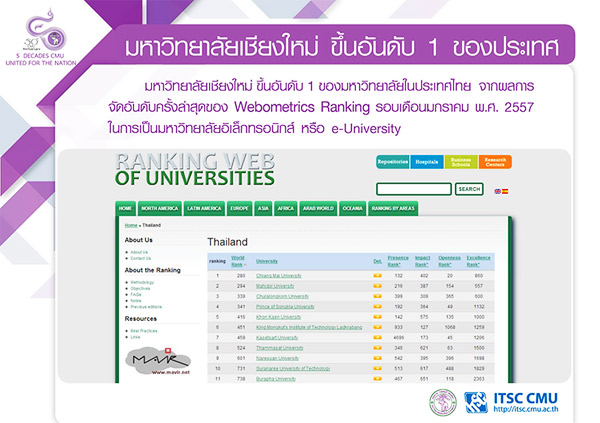Image resolution: width=600 pixels, height=423 pixels.
Task: Click the Business Schools button
Action: [x=461, y=162]
